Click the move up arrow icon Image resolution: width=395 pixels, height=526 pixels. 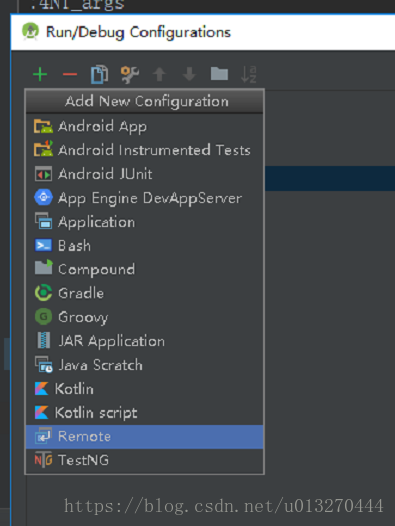159,74
